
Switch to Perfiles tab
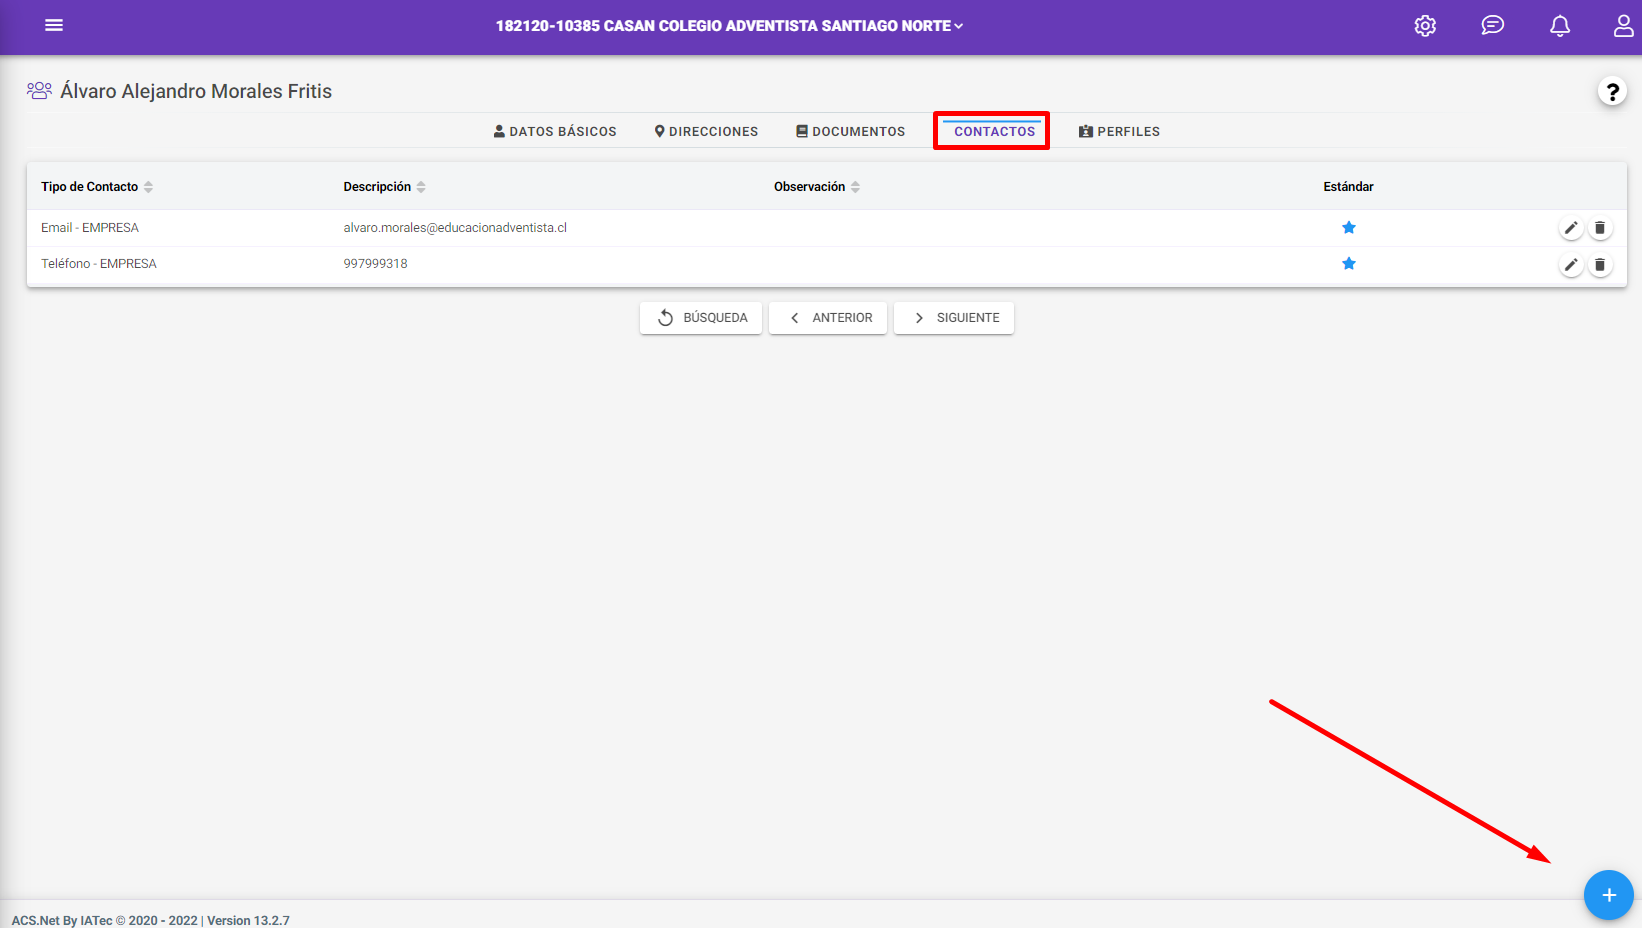click(x=1119, y=131)
